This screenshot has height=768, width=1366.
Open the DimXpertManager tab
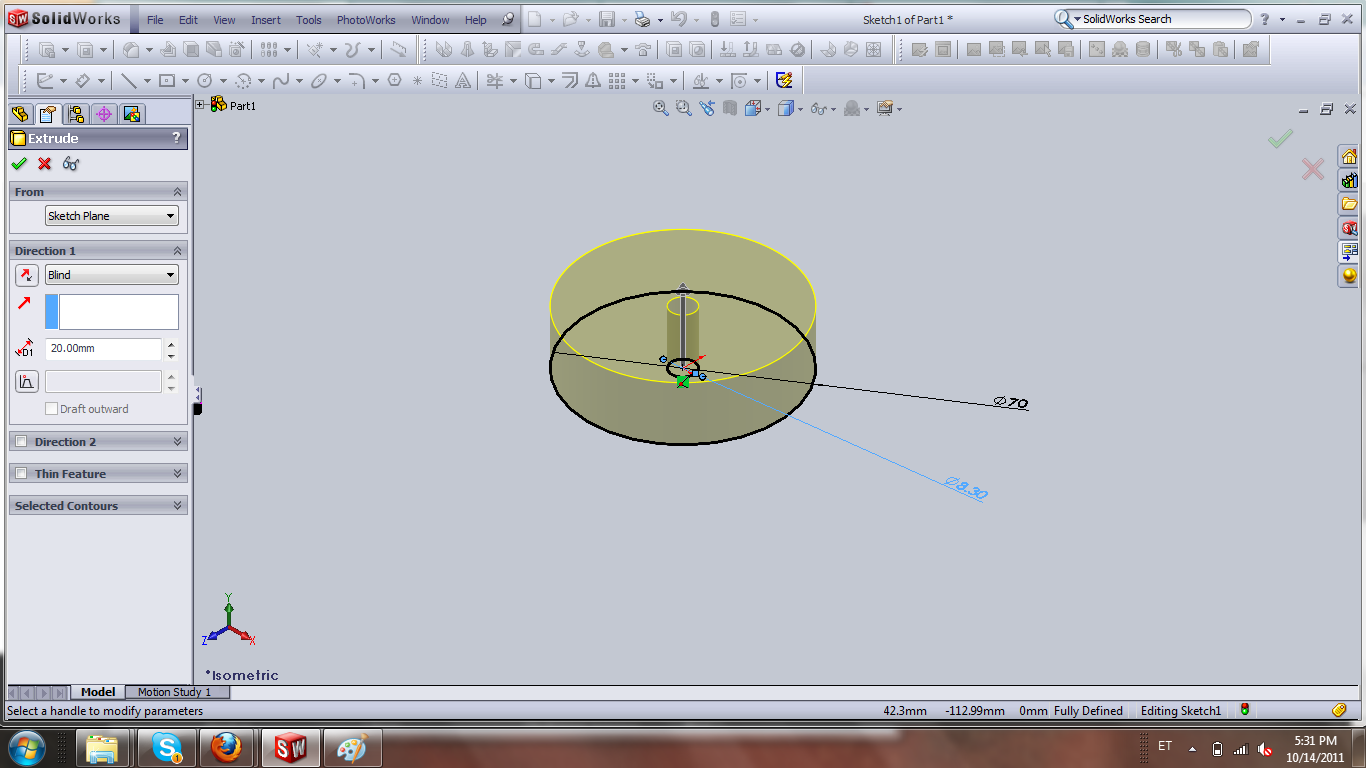point(104,114)
